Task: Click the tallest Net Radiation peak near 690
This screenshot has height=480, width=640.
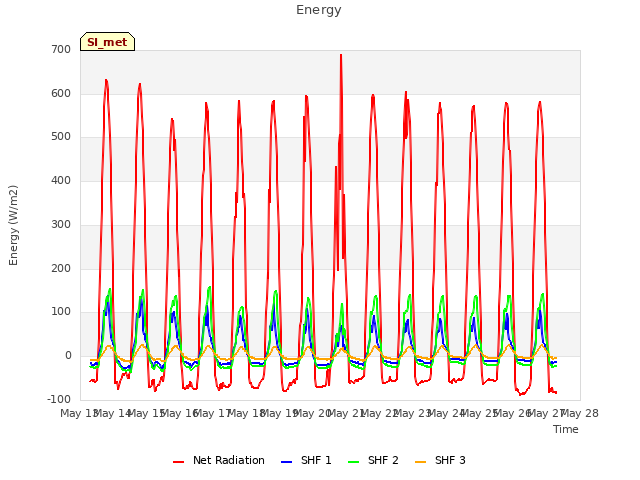Action: [x=341, y=55]
